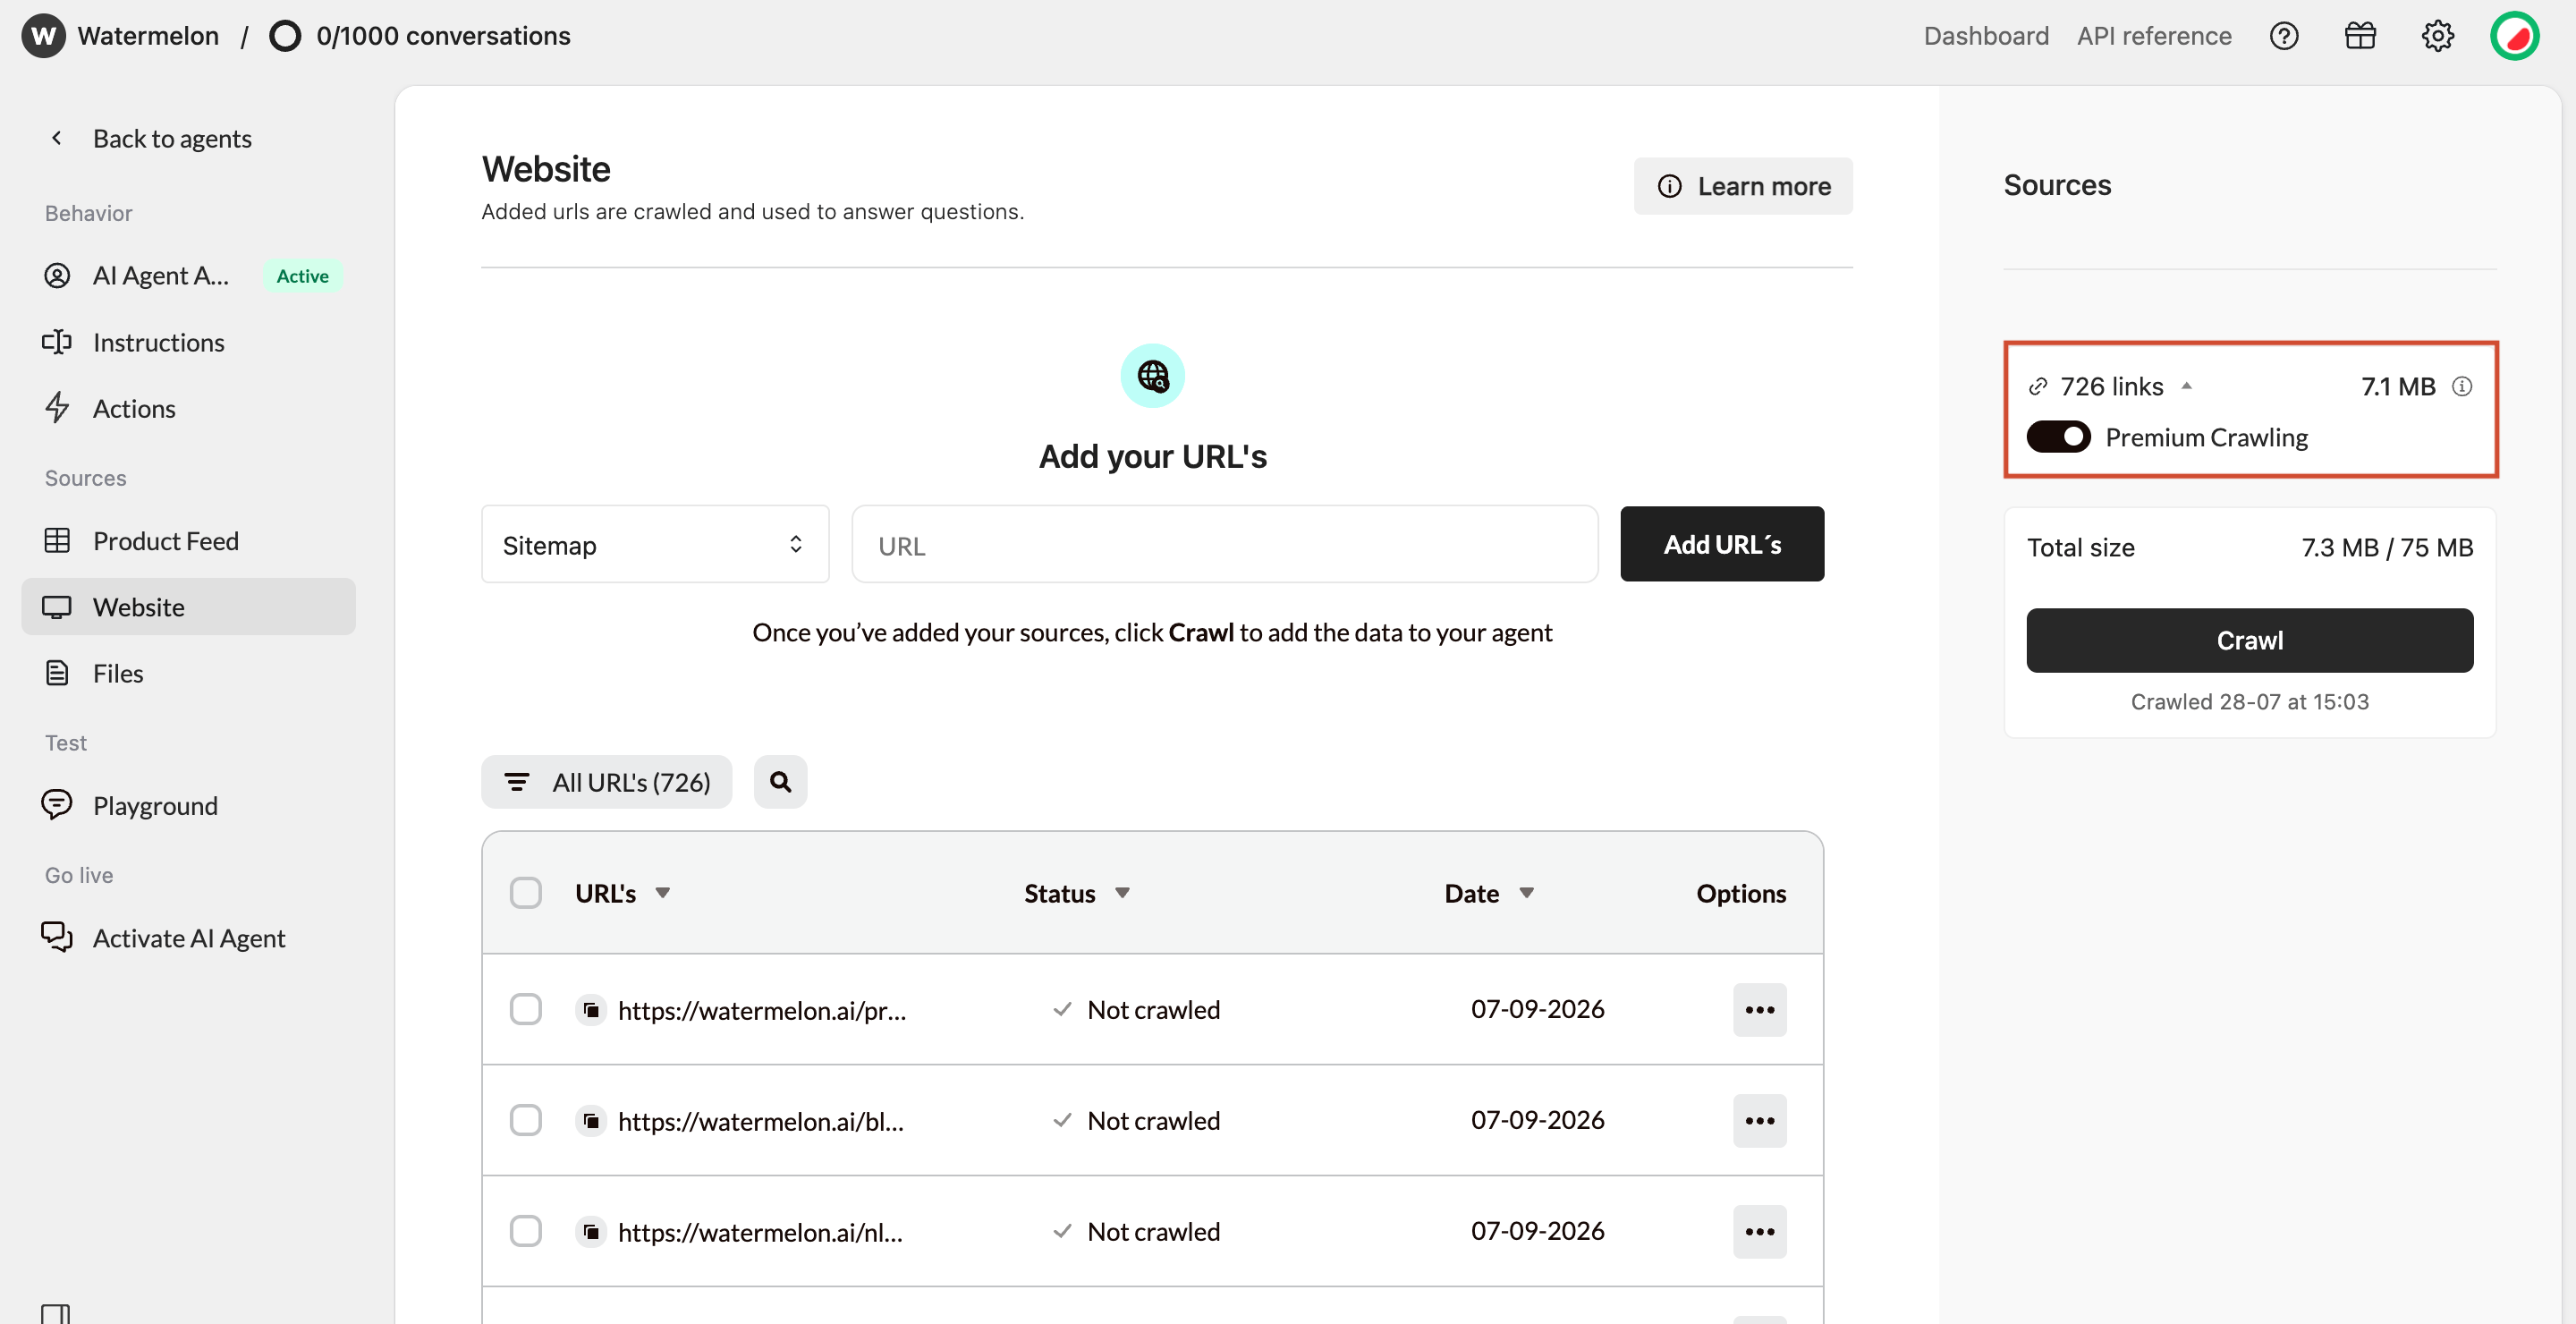Click the Actions lightning bolt icon
Image resolution: width=2576 pixels, height=1324 pixels.
[57, 408]
